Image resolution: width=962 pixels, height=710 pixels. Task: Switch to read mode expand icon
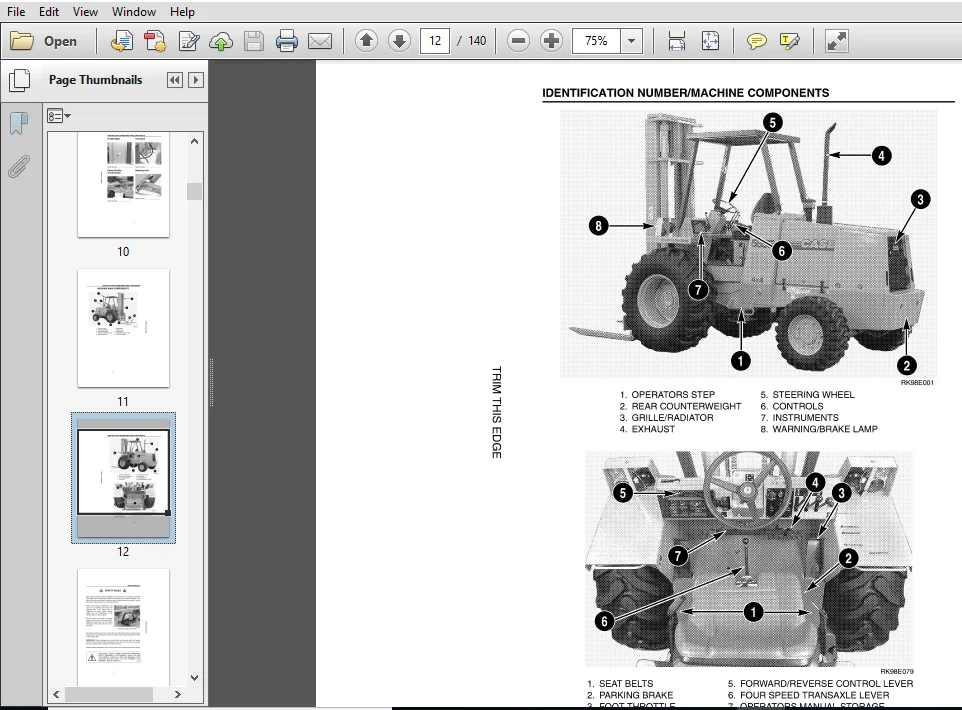(x=836, y=41)
